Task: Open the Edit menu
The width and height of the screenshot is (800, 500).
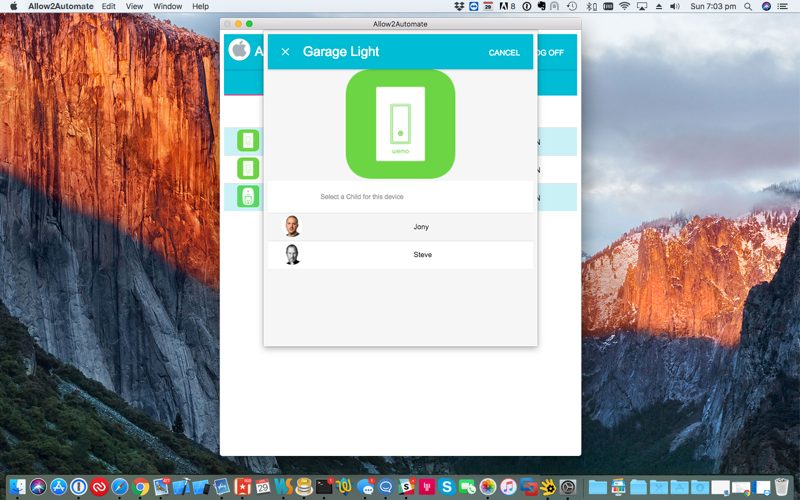Action: pyautogui.click(x=108, y=7)
